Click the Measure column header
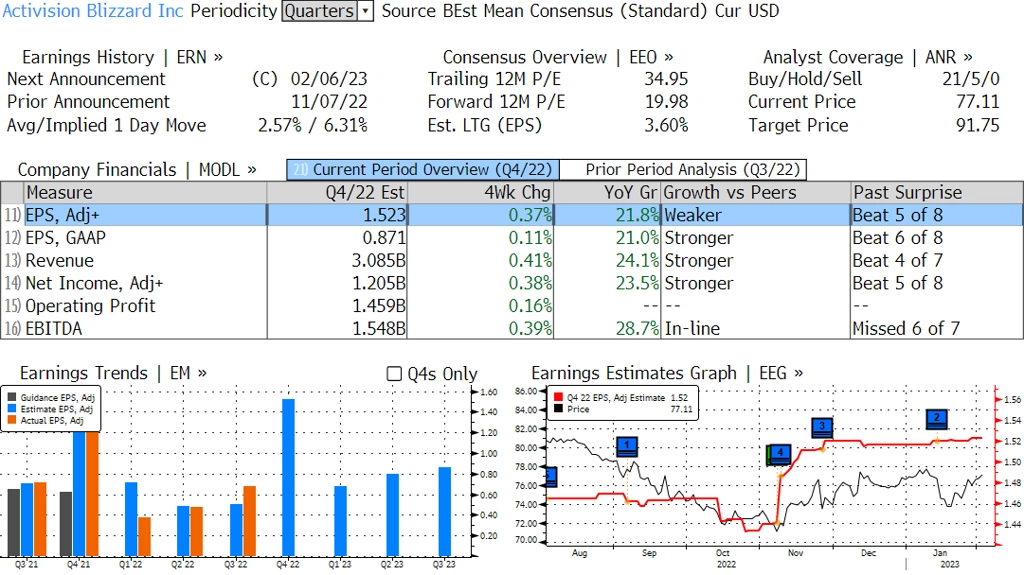The width and height of the screenshot is (1024, 575). pos(145,192)
